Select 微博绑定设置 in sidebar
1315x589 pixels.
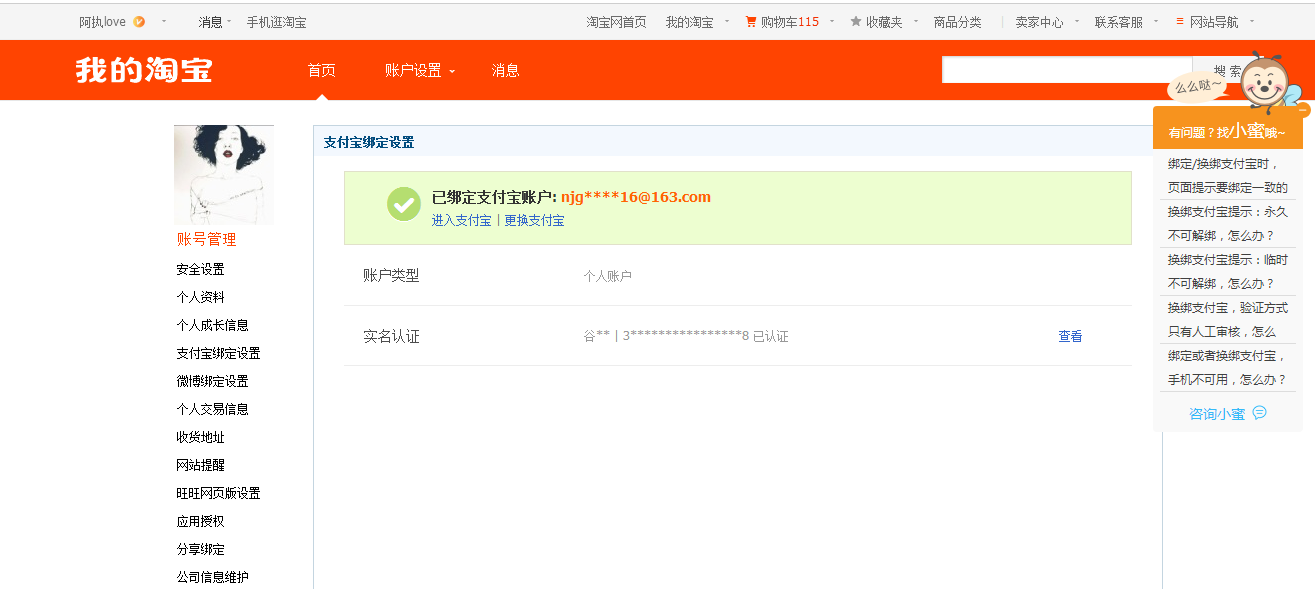212,381
